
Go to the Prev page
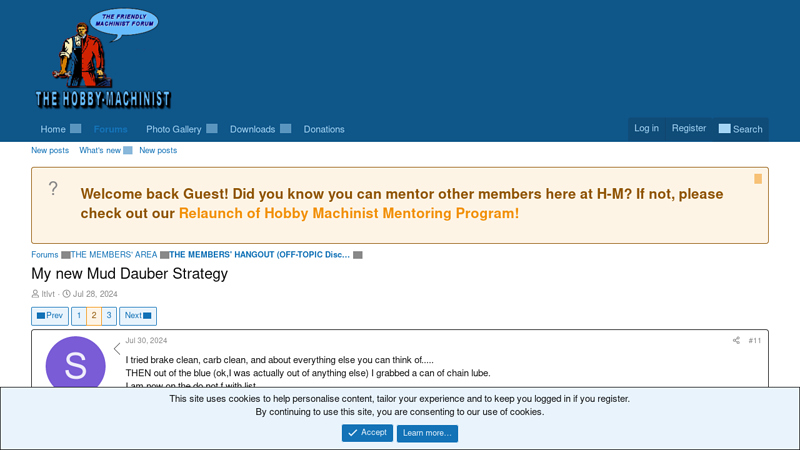(x=50, y=316)
